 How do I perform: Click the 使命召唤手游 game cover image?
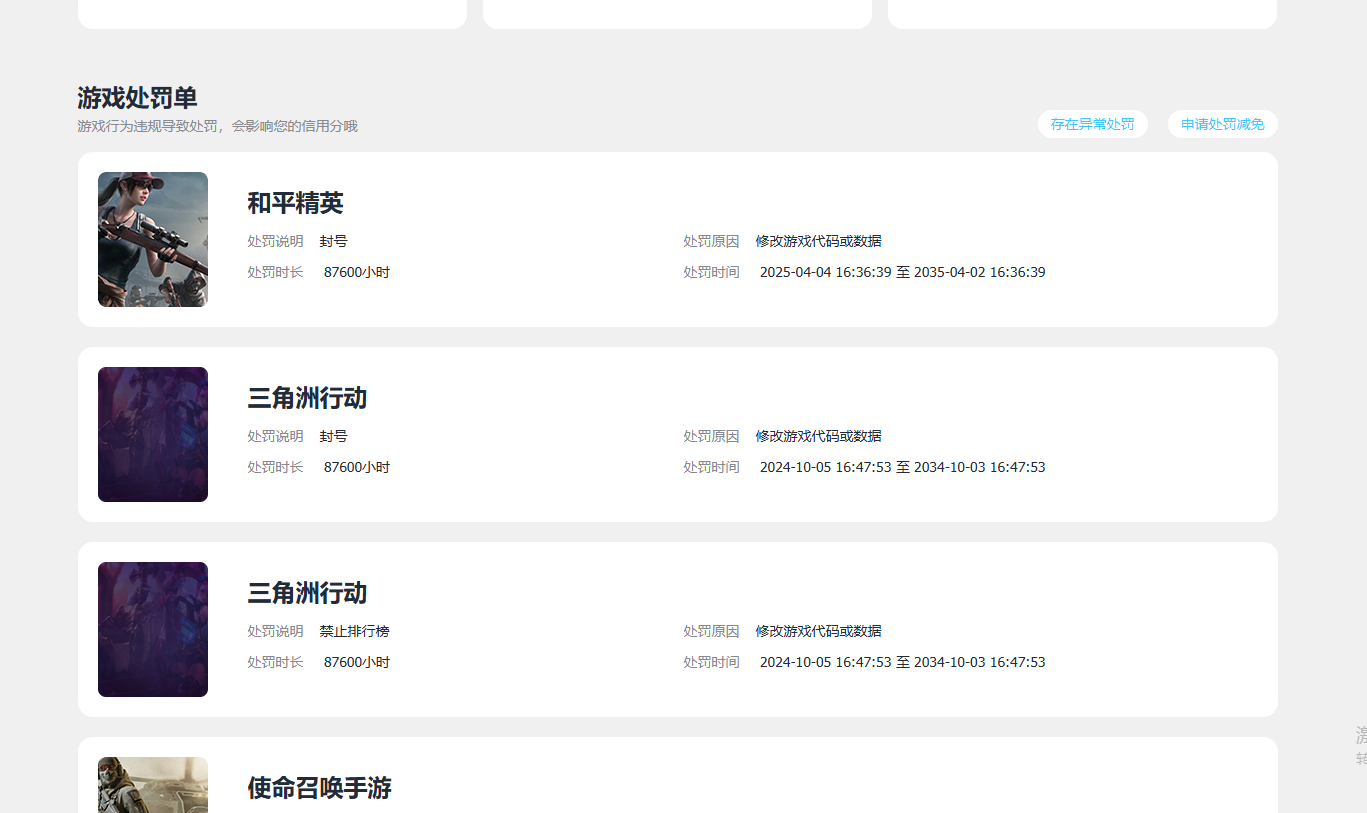click(x=153, y=785)
